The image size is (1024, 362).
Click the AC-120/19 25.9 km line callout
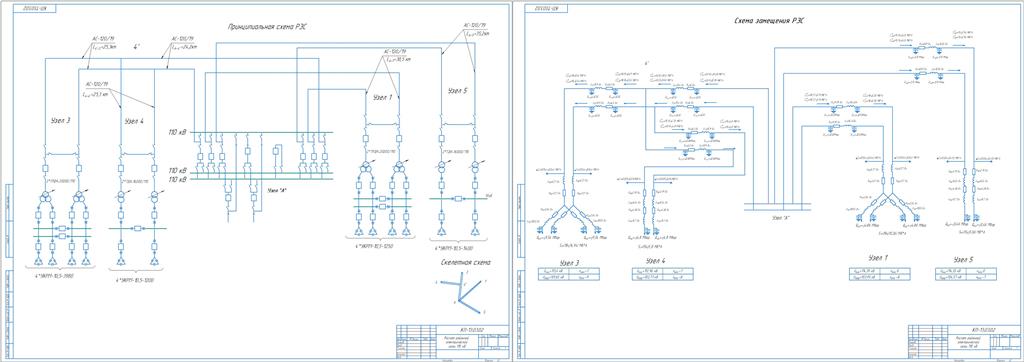pyautogui.click(x=104, y=44)
